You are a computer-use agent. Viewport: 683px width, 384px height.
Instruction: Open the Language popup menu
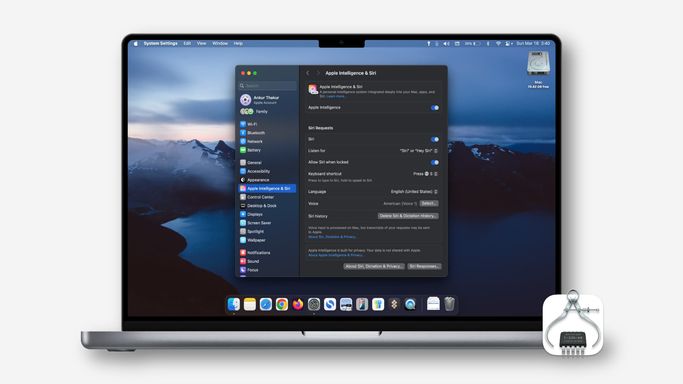click(x=414, y=192)
